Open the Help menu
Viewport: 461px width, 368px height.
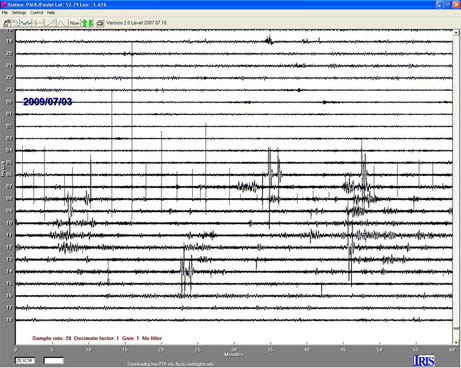coord(51,13)
